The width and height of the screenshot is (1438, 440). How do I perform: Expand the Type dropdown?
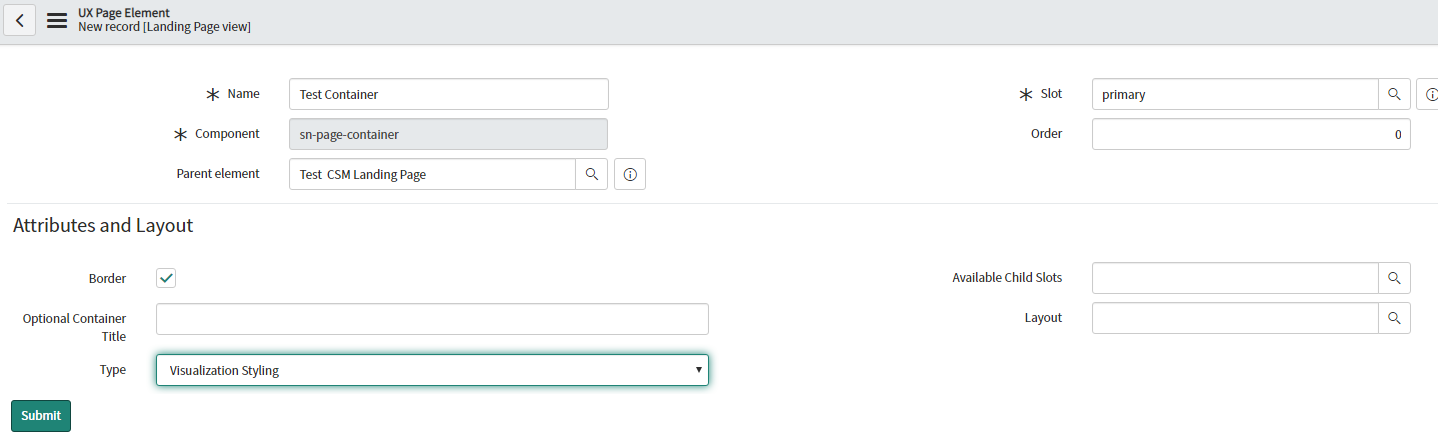432,370
